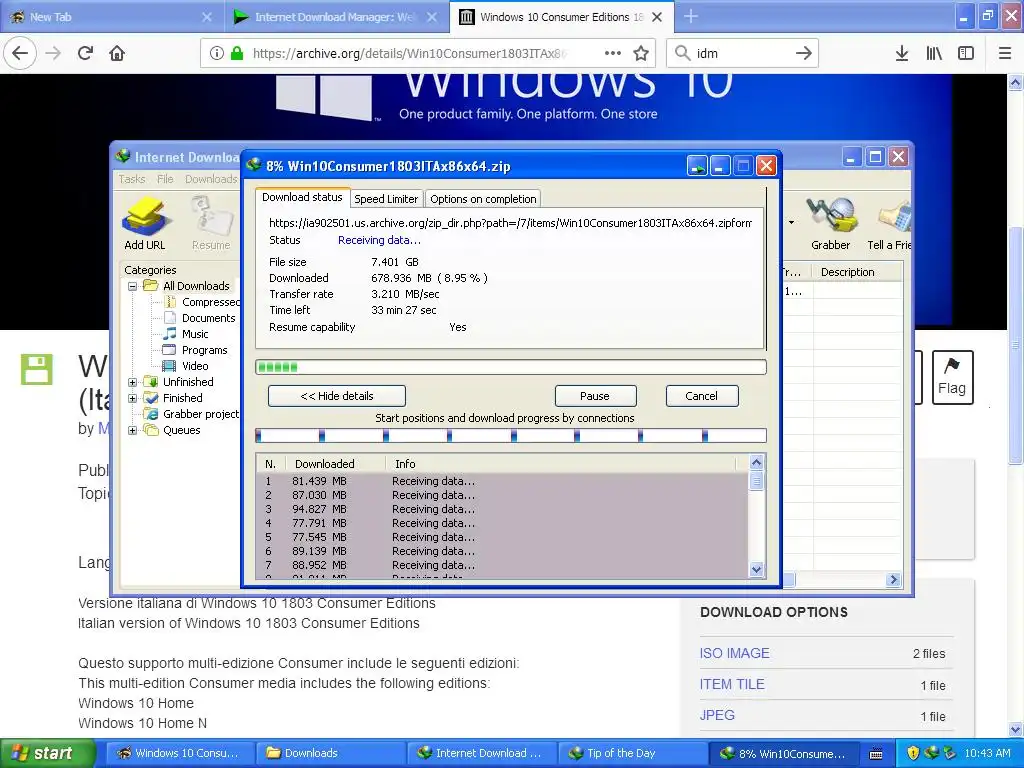The image size is (1024, 768).
Task: Select Grabber projects in IDM tree
Action: 193,414
